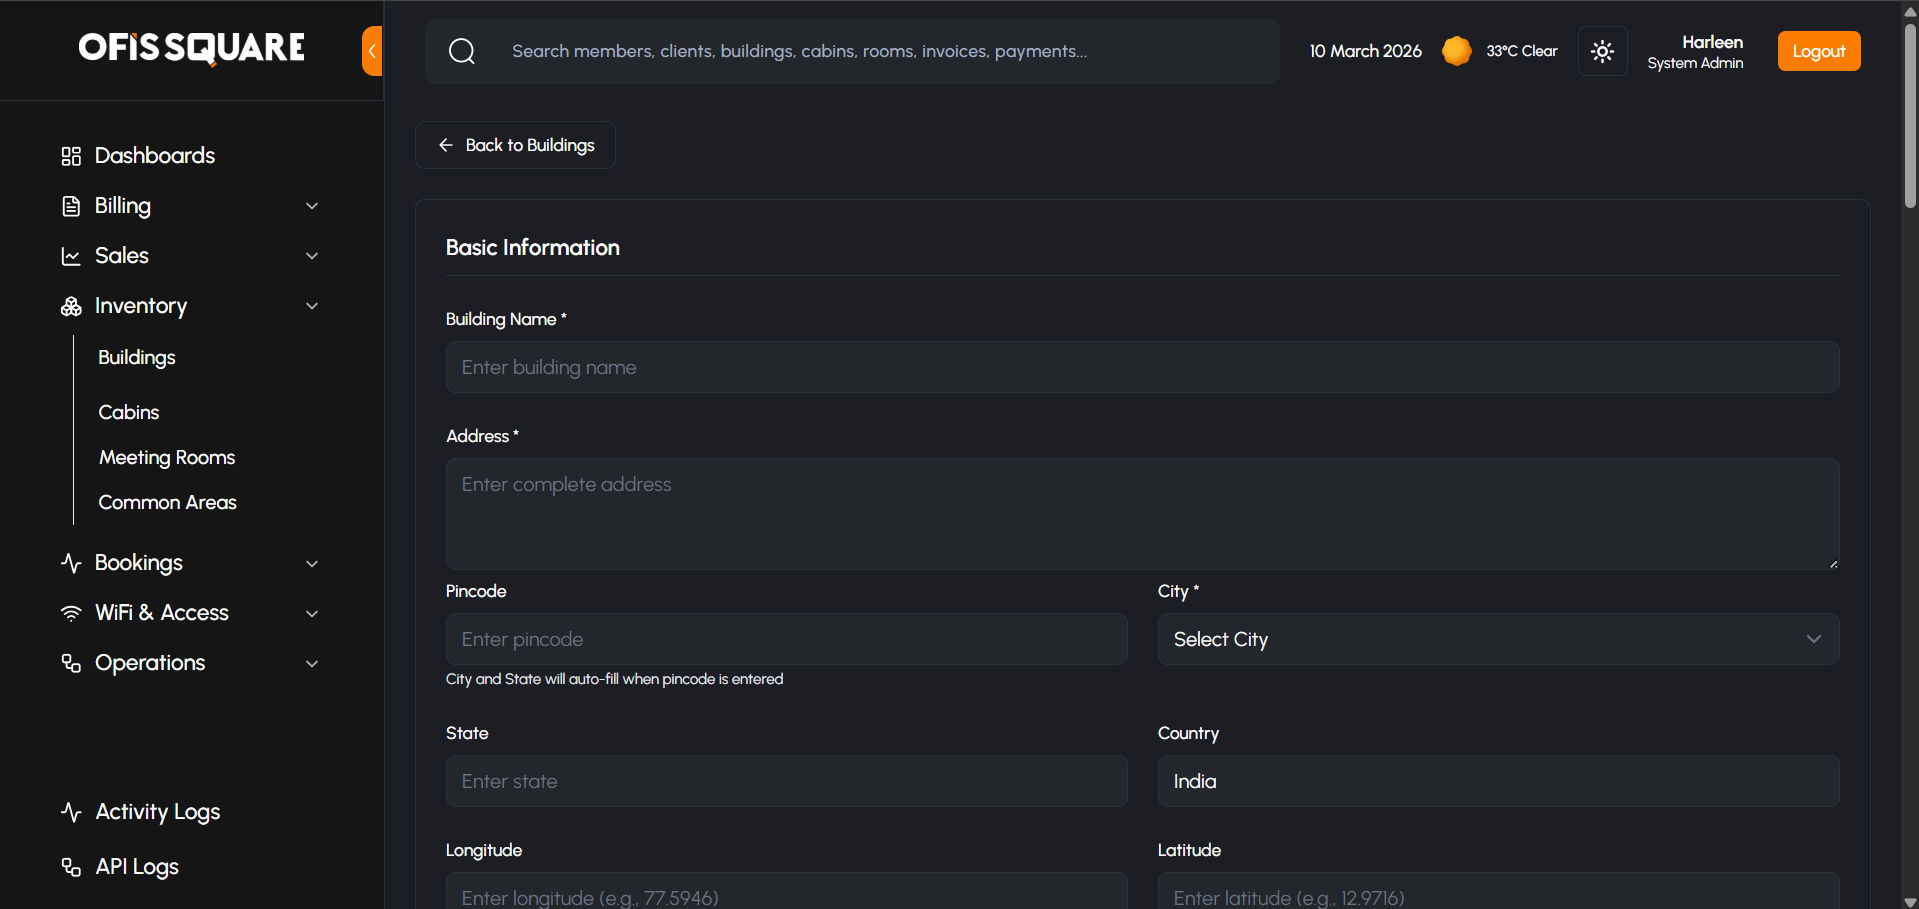Click the Building Name input field
The image size is (1919, 909).
1142,367
